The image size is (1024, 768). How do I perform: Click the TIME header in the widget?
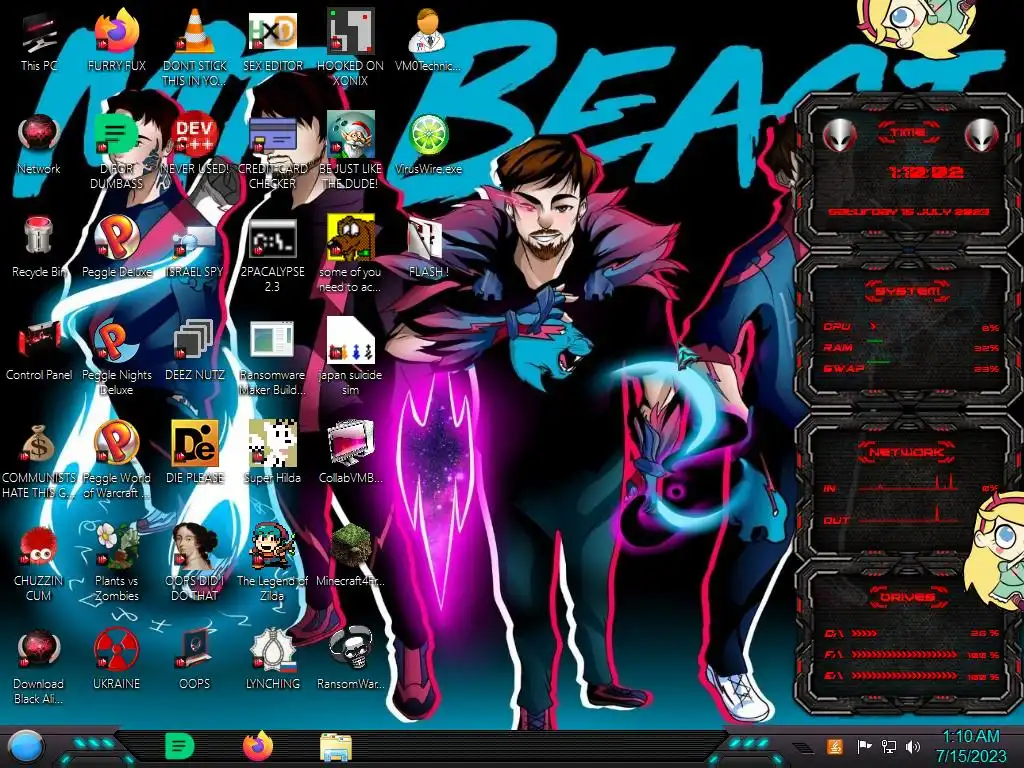click(x=908, y=133)
